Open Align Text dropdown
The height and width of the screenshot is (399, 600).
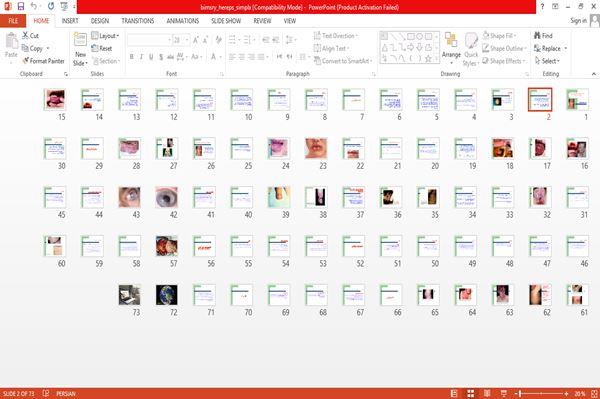point(332,48)
